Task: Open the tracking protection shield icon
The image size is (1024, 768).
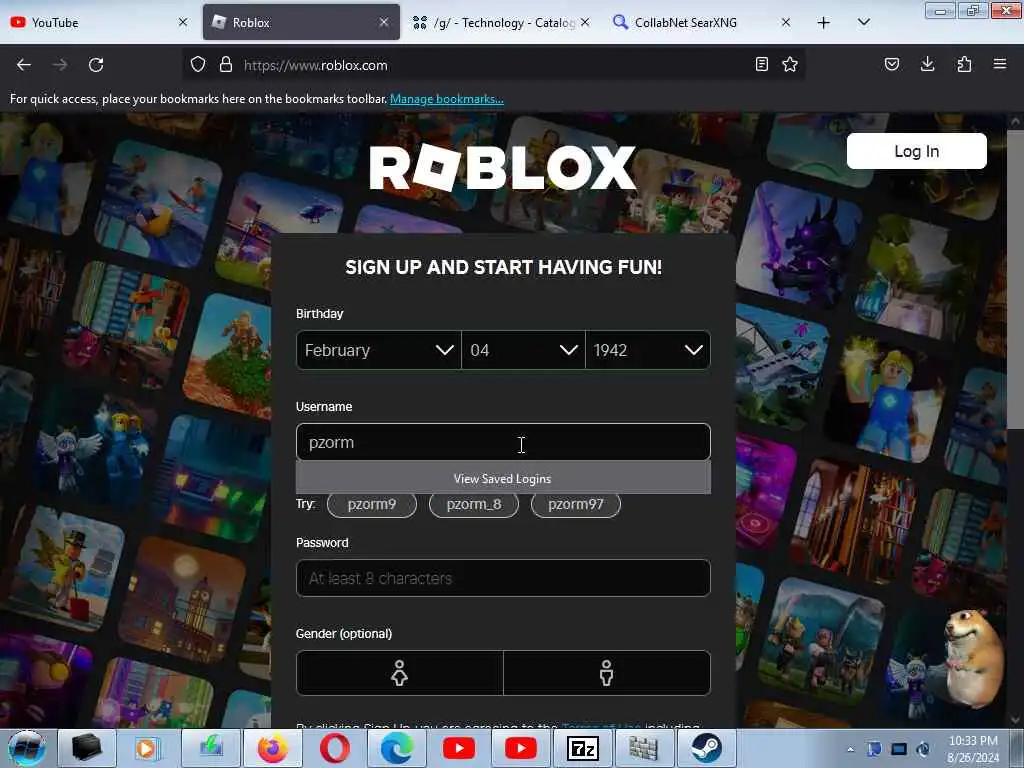Action: pos(198,65)
